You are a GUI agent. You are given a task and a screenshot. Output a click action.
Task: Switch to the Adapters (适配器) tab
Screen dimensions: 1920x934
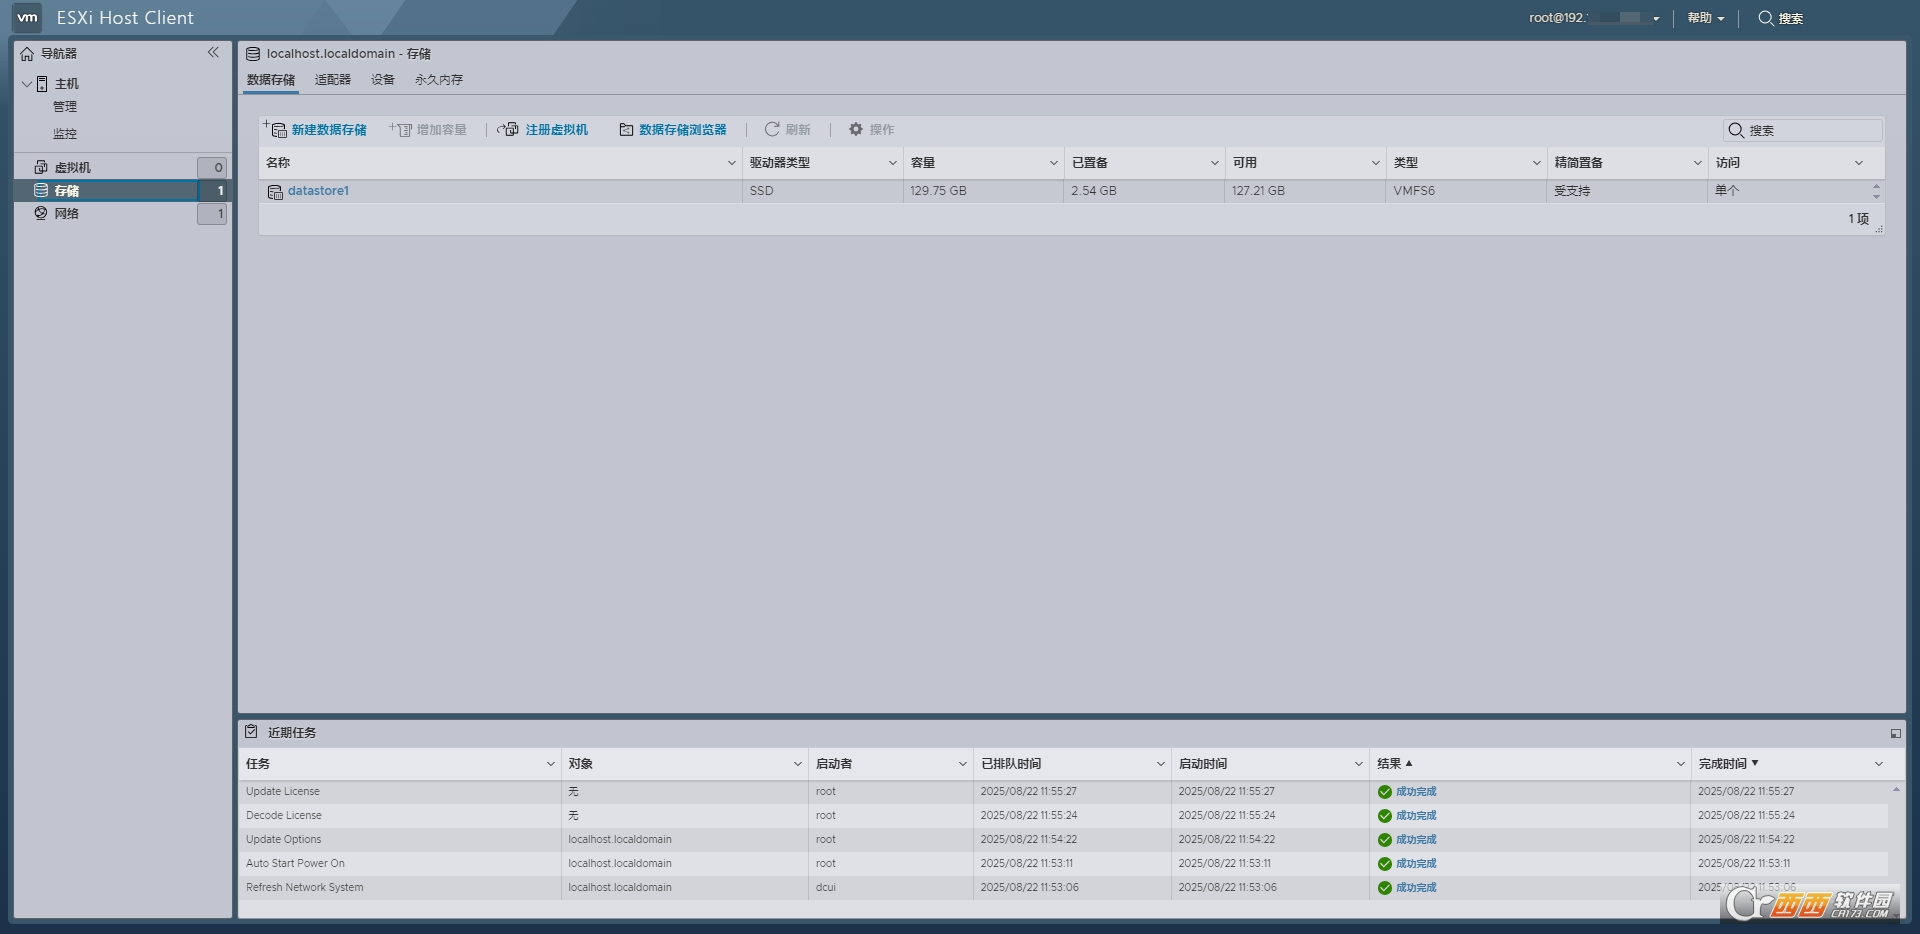(x=332, y=80)
